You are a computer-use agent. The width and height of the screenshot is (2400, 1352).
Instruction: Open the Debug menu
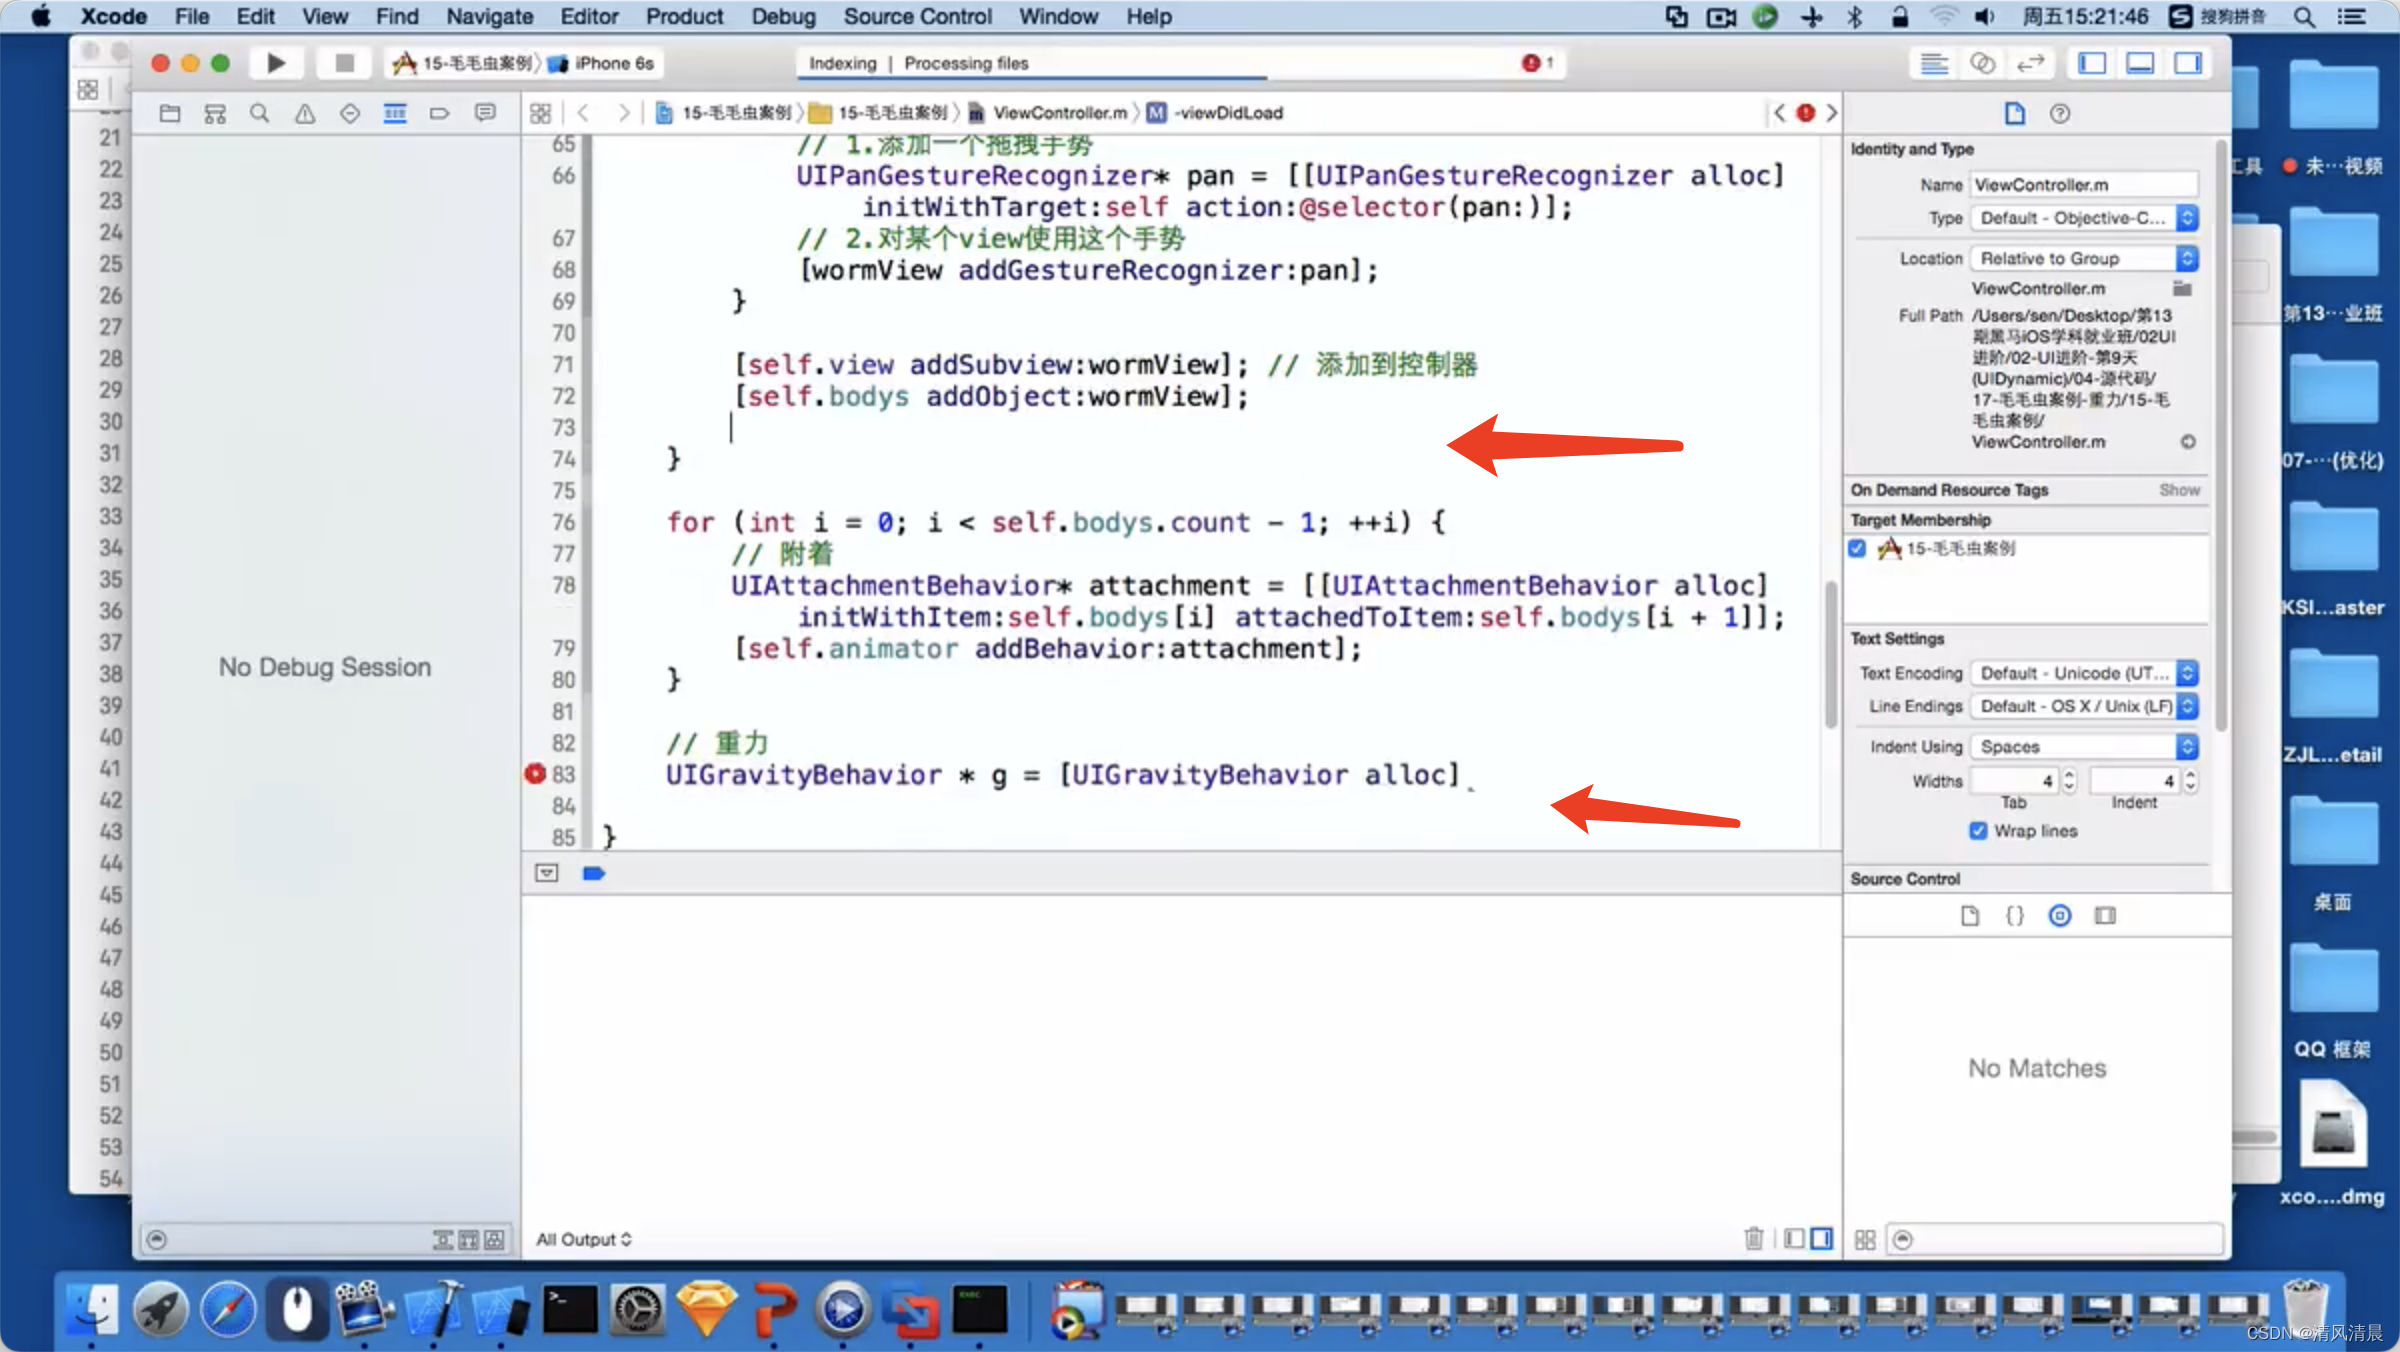tap(781, 16)
